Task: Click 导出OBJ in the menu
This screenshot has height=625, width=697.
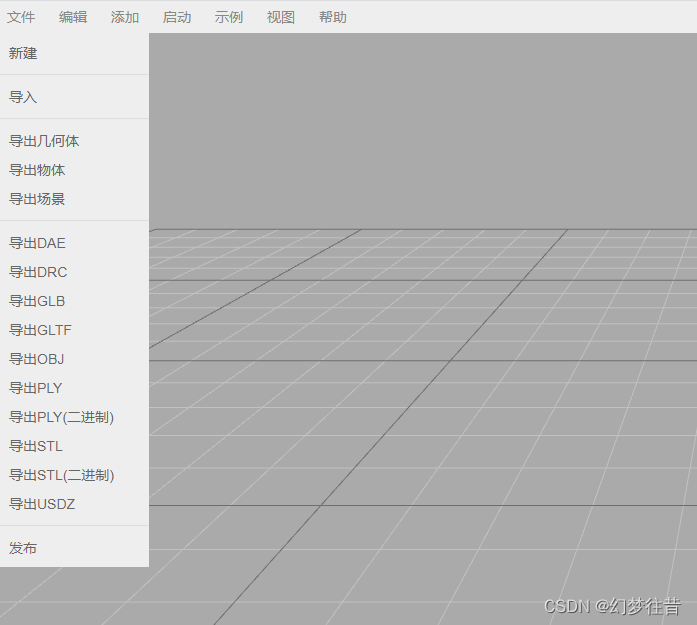Action: pos(74,359)
